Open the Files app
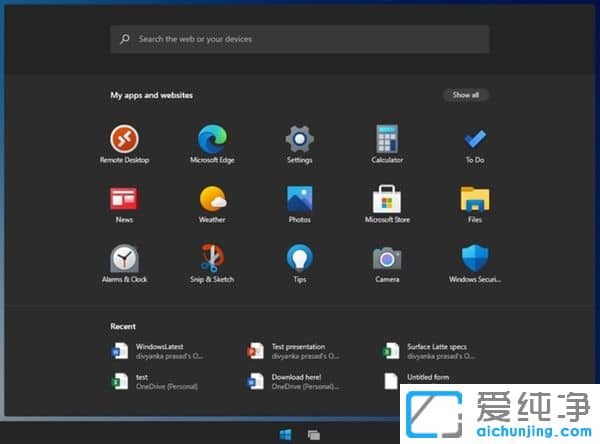 475,204
